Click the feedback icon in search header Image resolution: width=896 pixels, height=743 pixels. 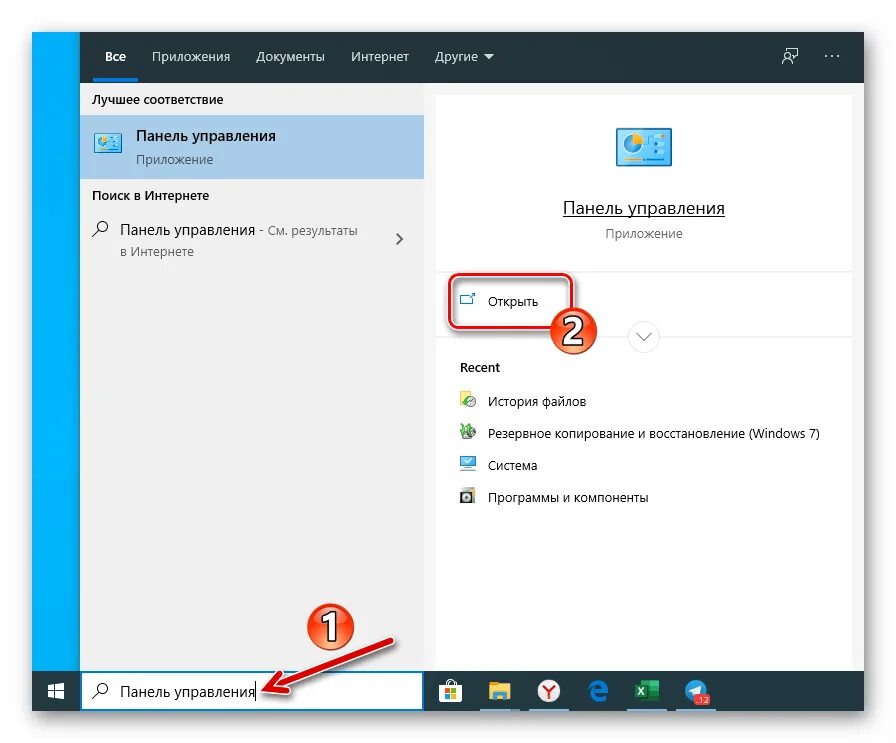pyautogui.click(x=790, y=56)
